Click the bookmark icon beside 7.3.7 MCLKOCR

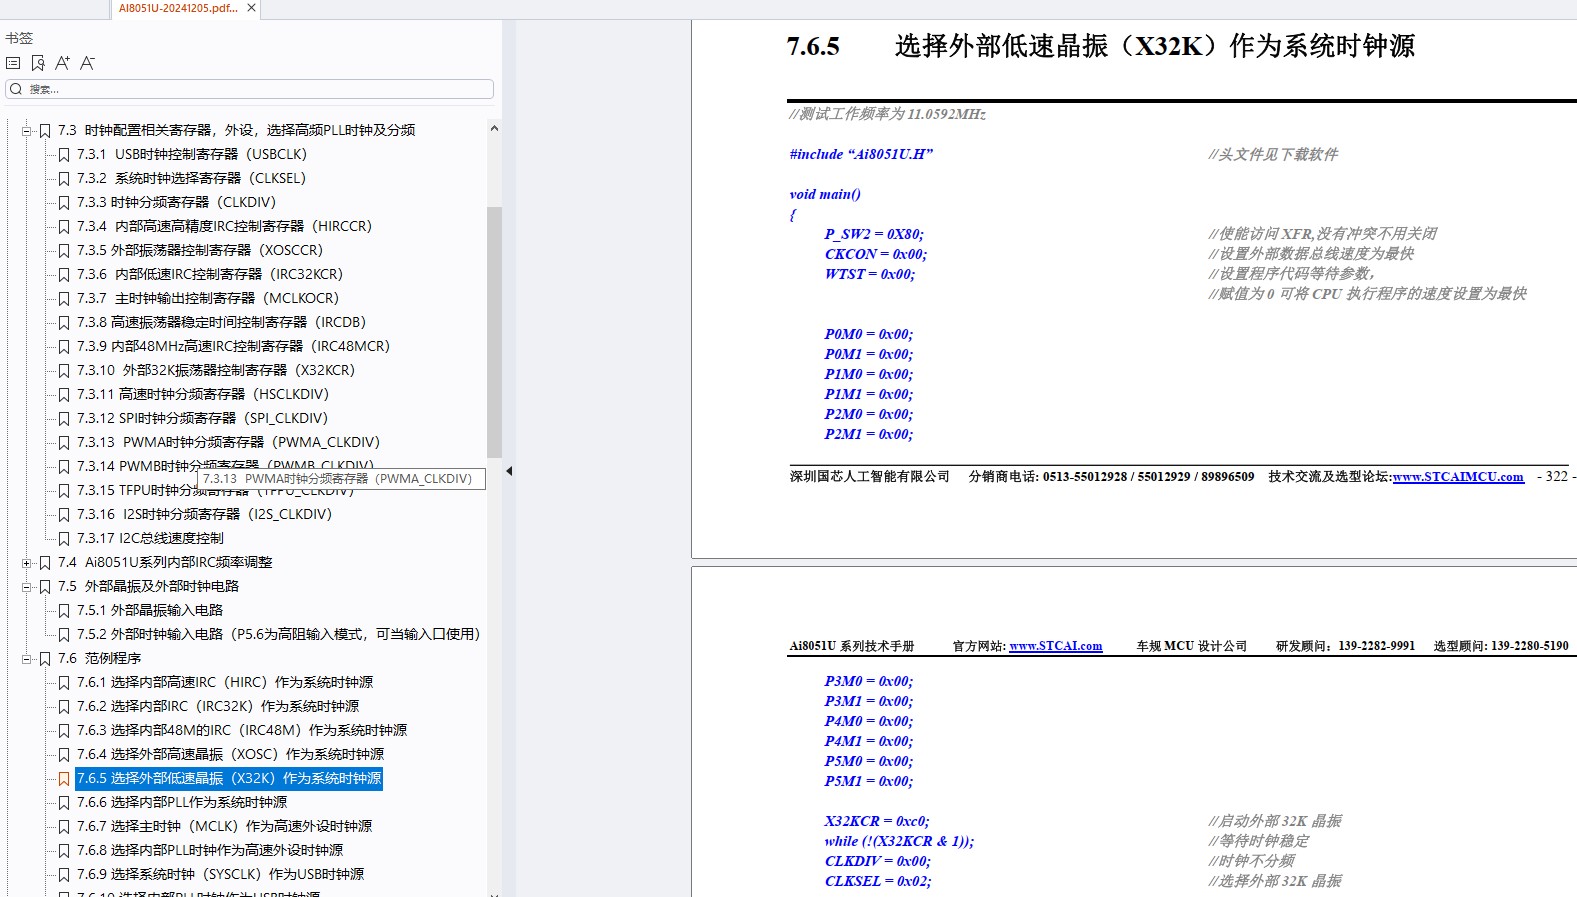click(64, 299)
